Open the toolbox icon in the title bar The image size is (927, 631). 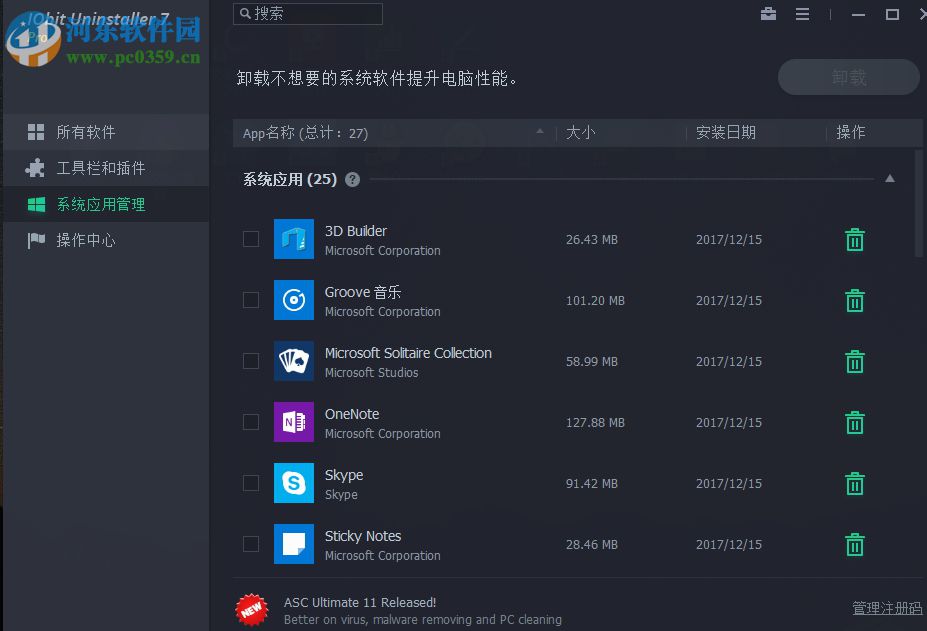click(x=768, y=14)
